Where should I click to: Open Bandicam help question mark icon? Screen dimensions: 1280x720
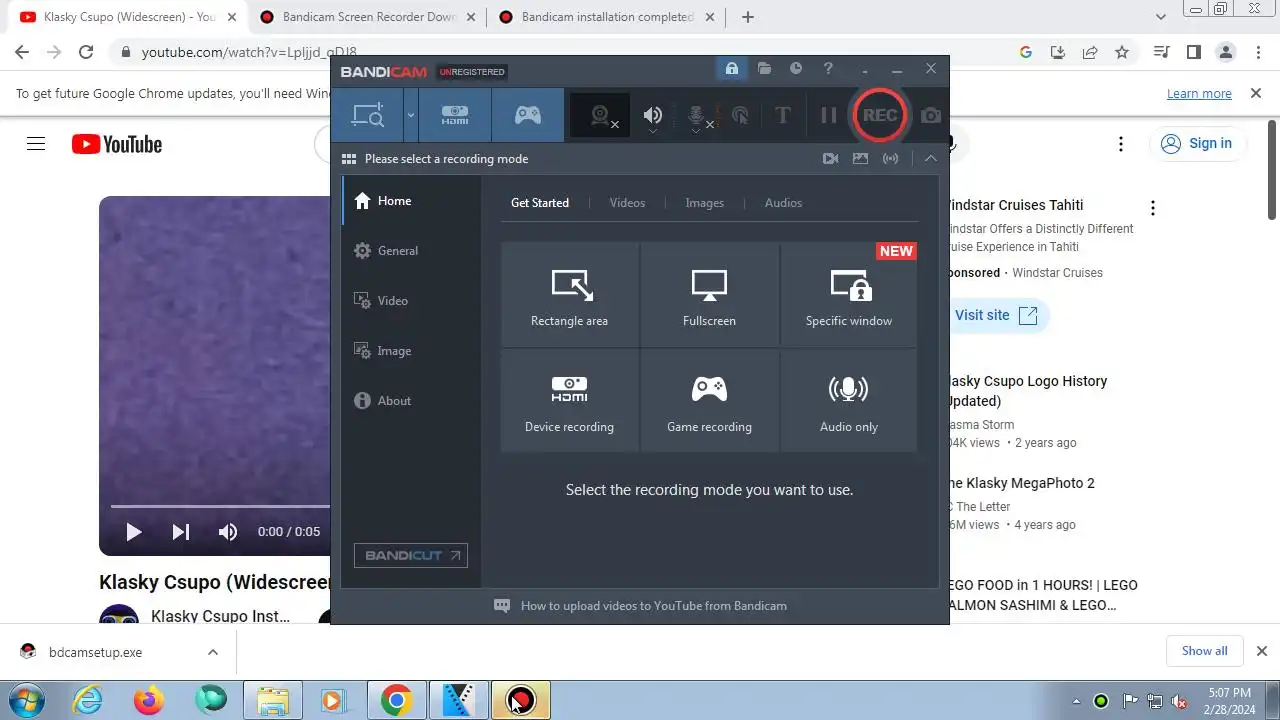(x=828, y=69)
